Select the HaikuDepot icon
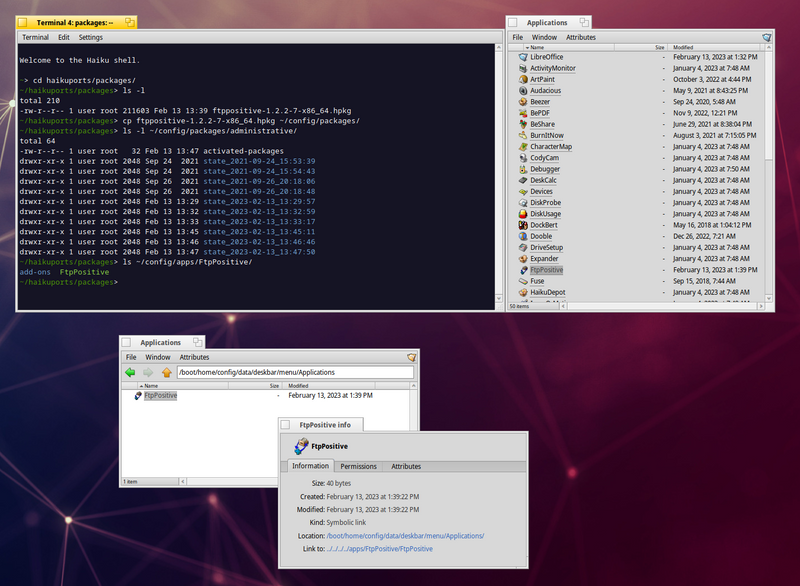The height and width of the screenshot is (586, 800). (x=523, y=292)
